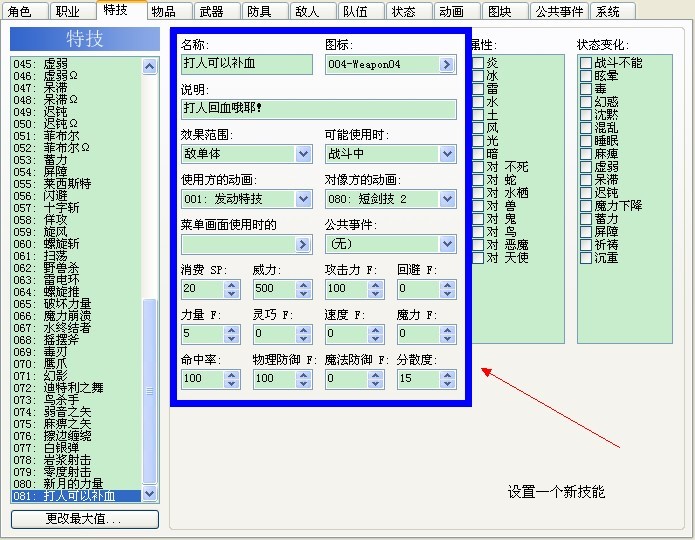Expand the 使用方的动画 dropdown
This screenshot has width=695, height=540.
pos(303,199)
